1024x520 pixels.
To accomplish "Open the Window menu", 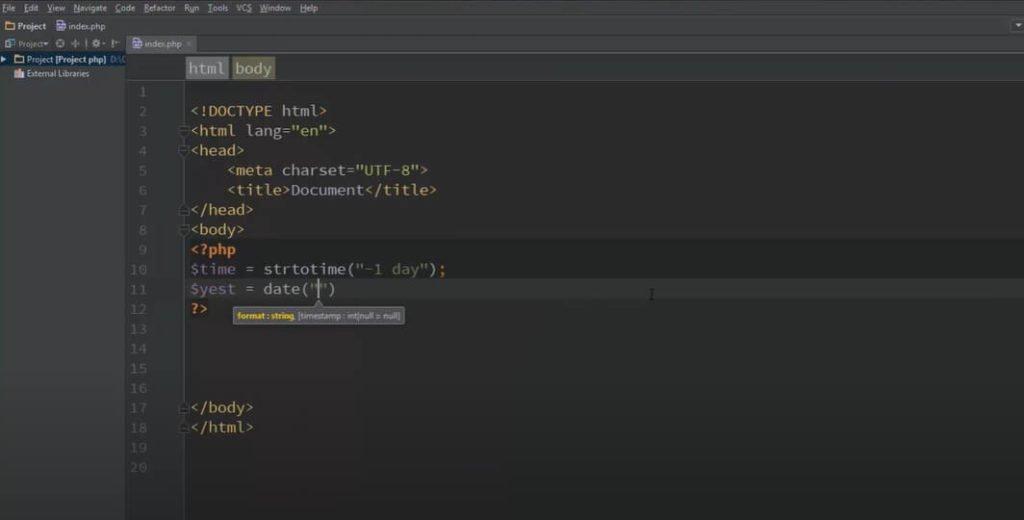I will pyautogui.click(x=275, y=8).
